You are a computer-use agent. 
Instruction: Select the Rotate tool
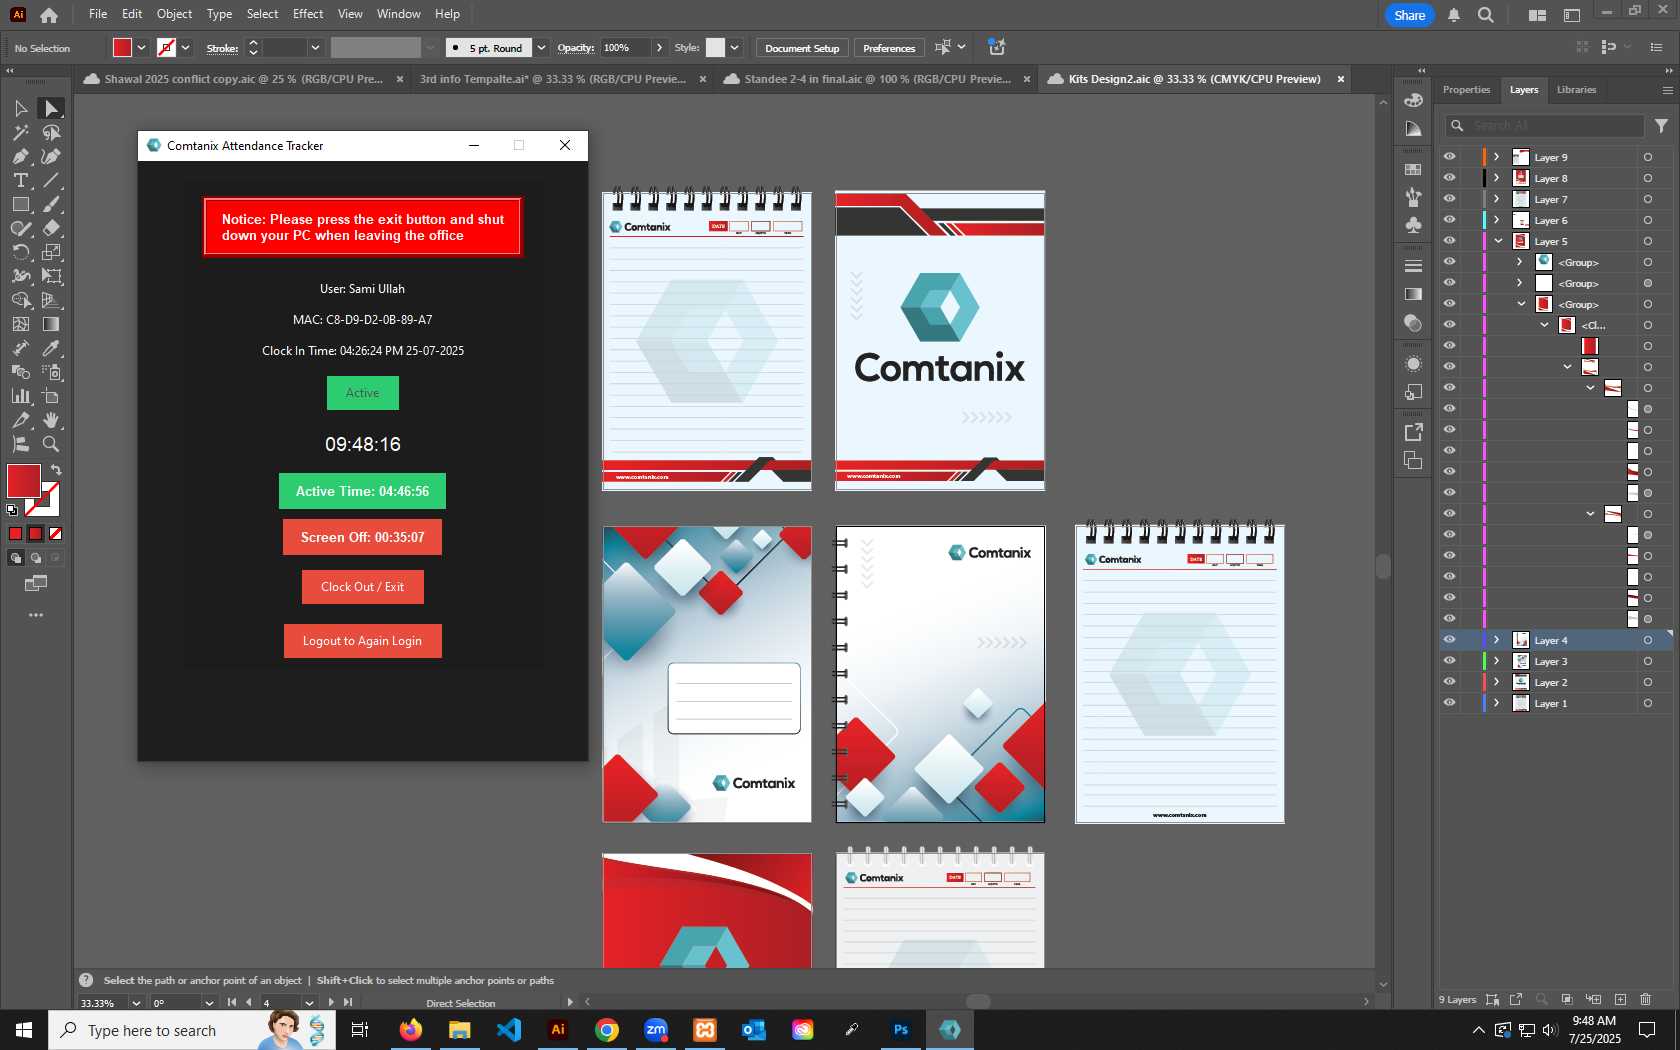pos(20,252)
